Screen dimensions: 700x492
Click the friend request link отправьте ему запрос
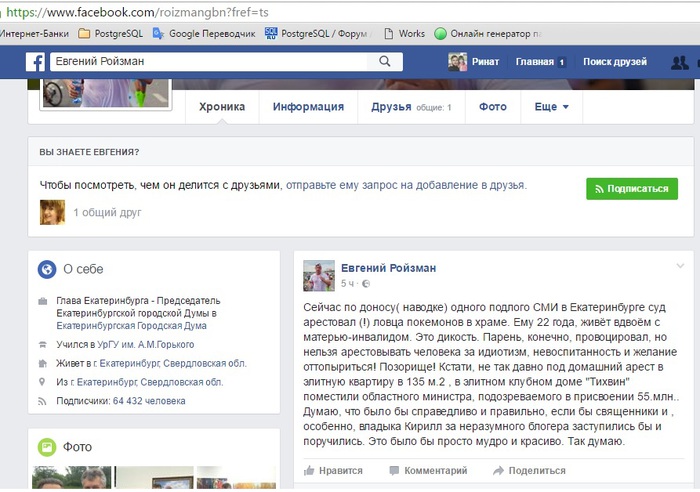click(406, 185)
